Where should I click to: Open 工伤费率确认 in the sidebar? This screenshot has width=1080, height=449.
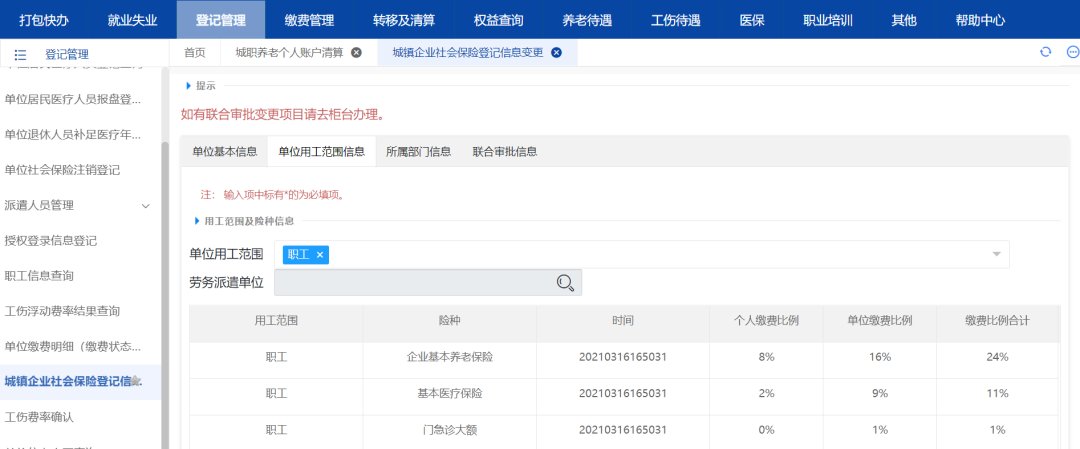[40, 416]
